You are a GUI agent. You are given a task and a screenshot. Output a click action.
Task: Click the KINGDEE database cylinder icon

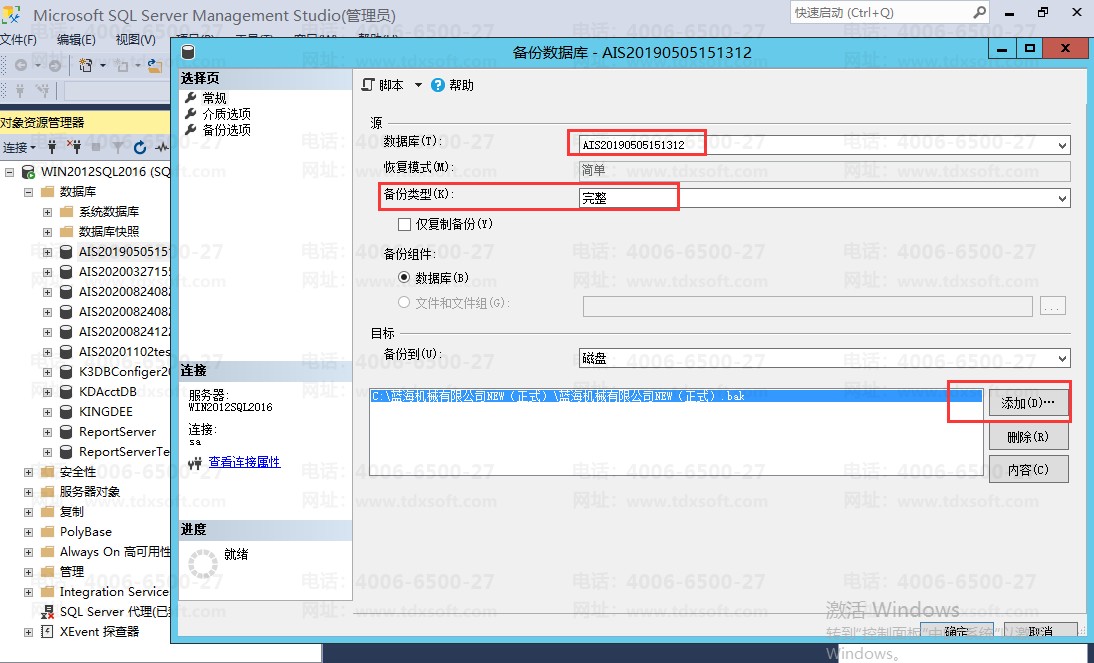(66, 412)
